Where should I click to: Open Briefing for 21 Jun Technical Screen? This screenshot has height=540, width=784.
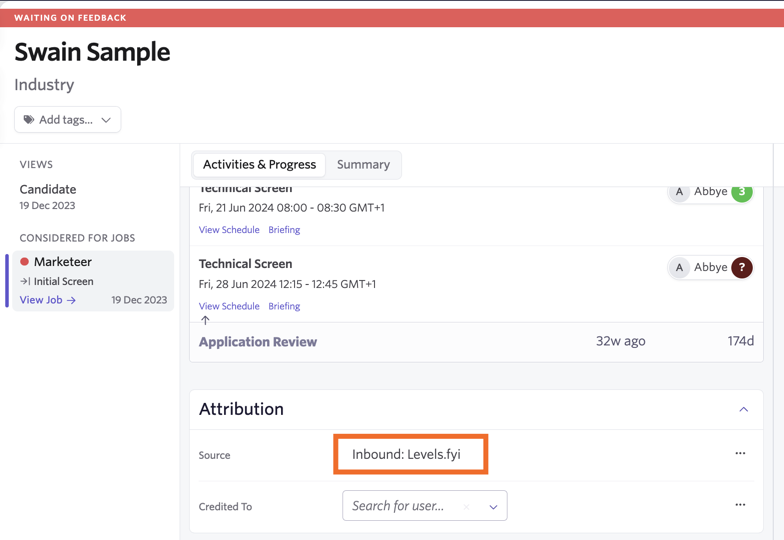284,230
